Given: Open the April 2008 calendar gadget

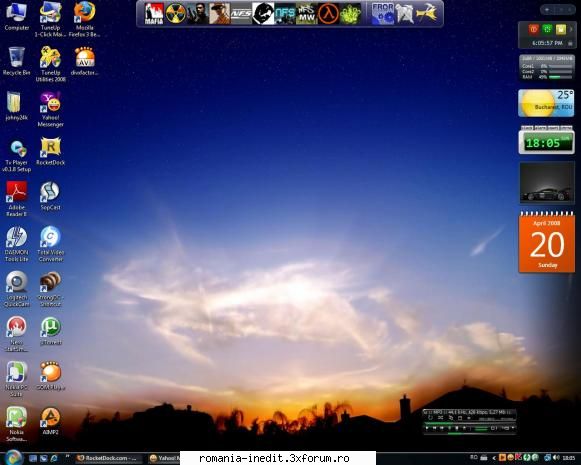Looking at the screenshot, I should pos(547,242).
